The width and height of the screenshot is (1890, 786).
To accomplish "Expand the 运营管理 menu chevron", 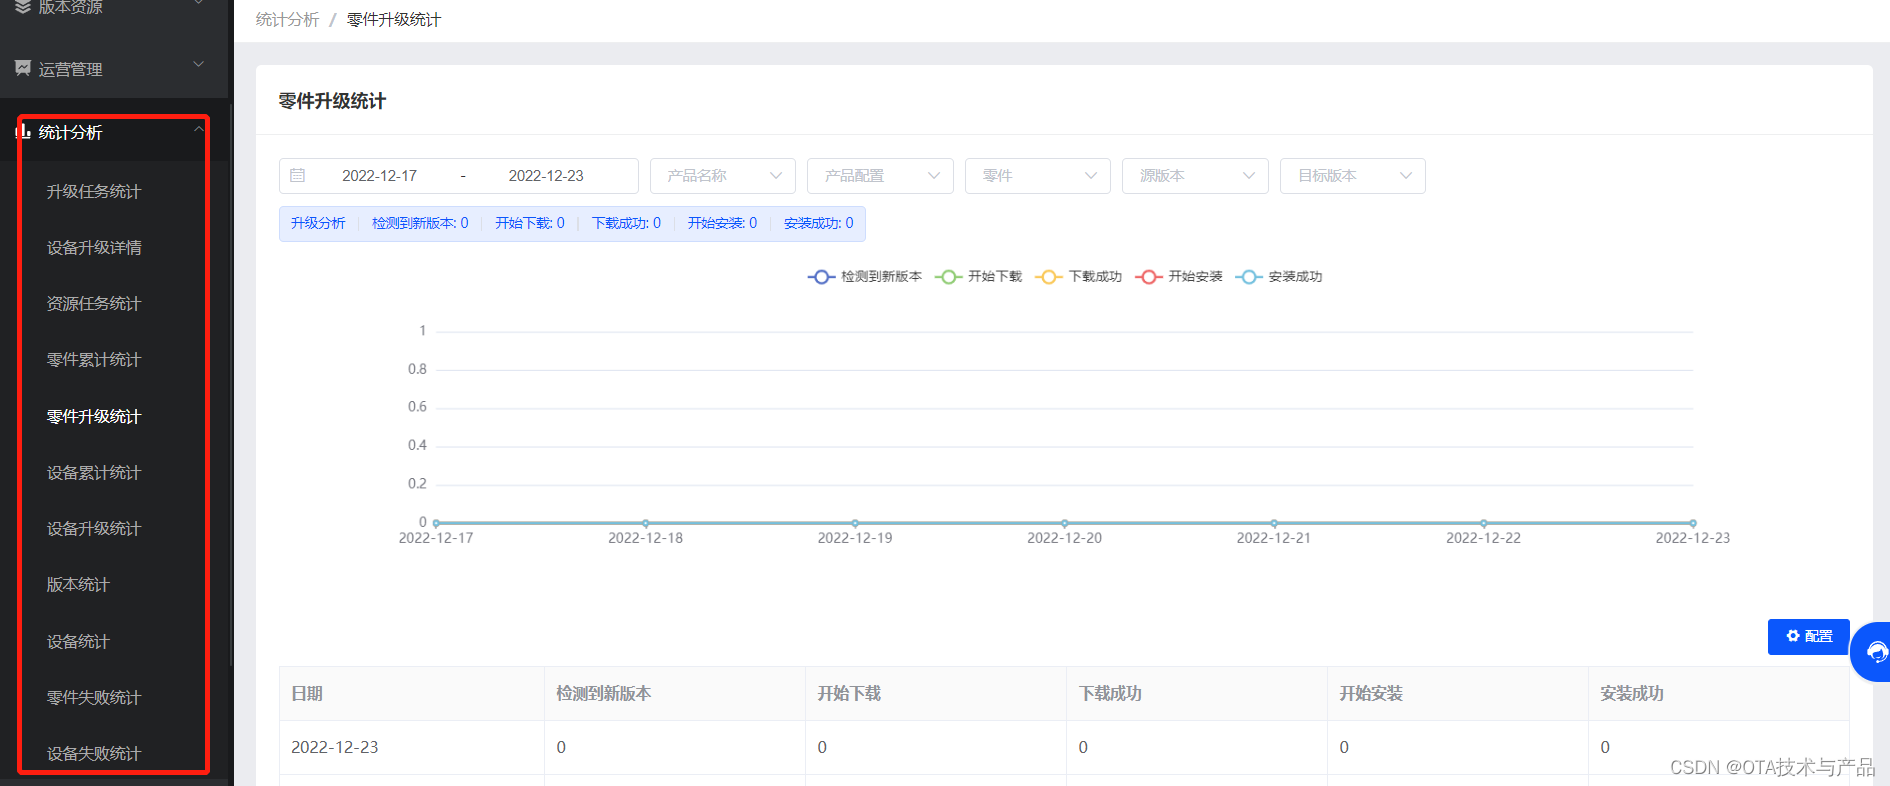I will pyautogui.click(x=199, y=65).
